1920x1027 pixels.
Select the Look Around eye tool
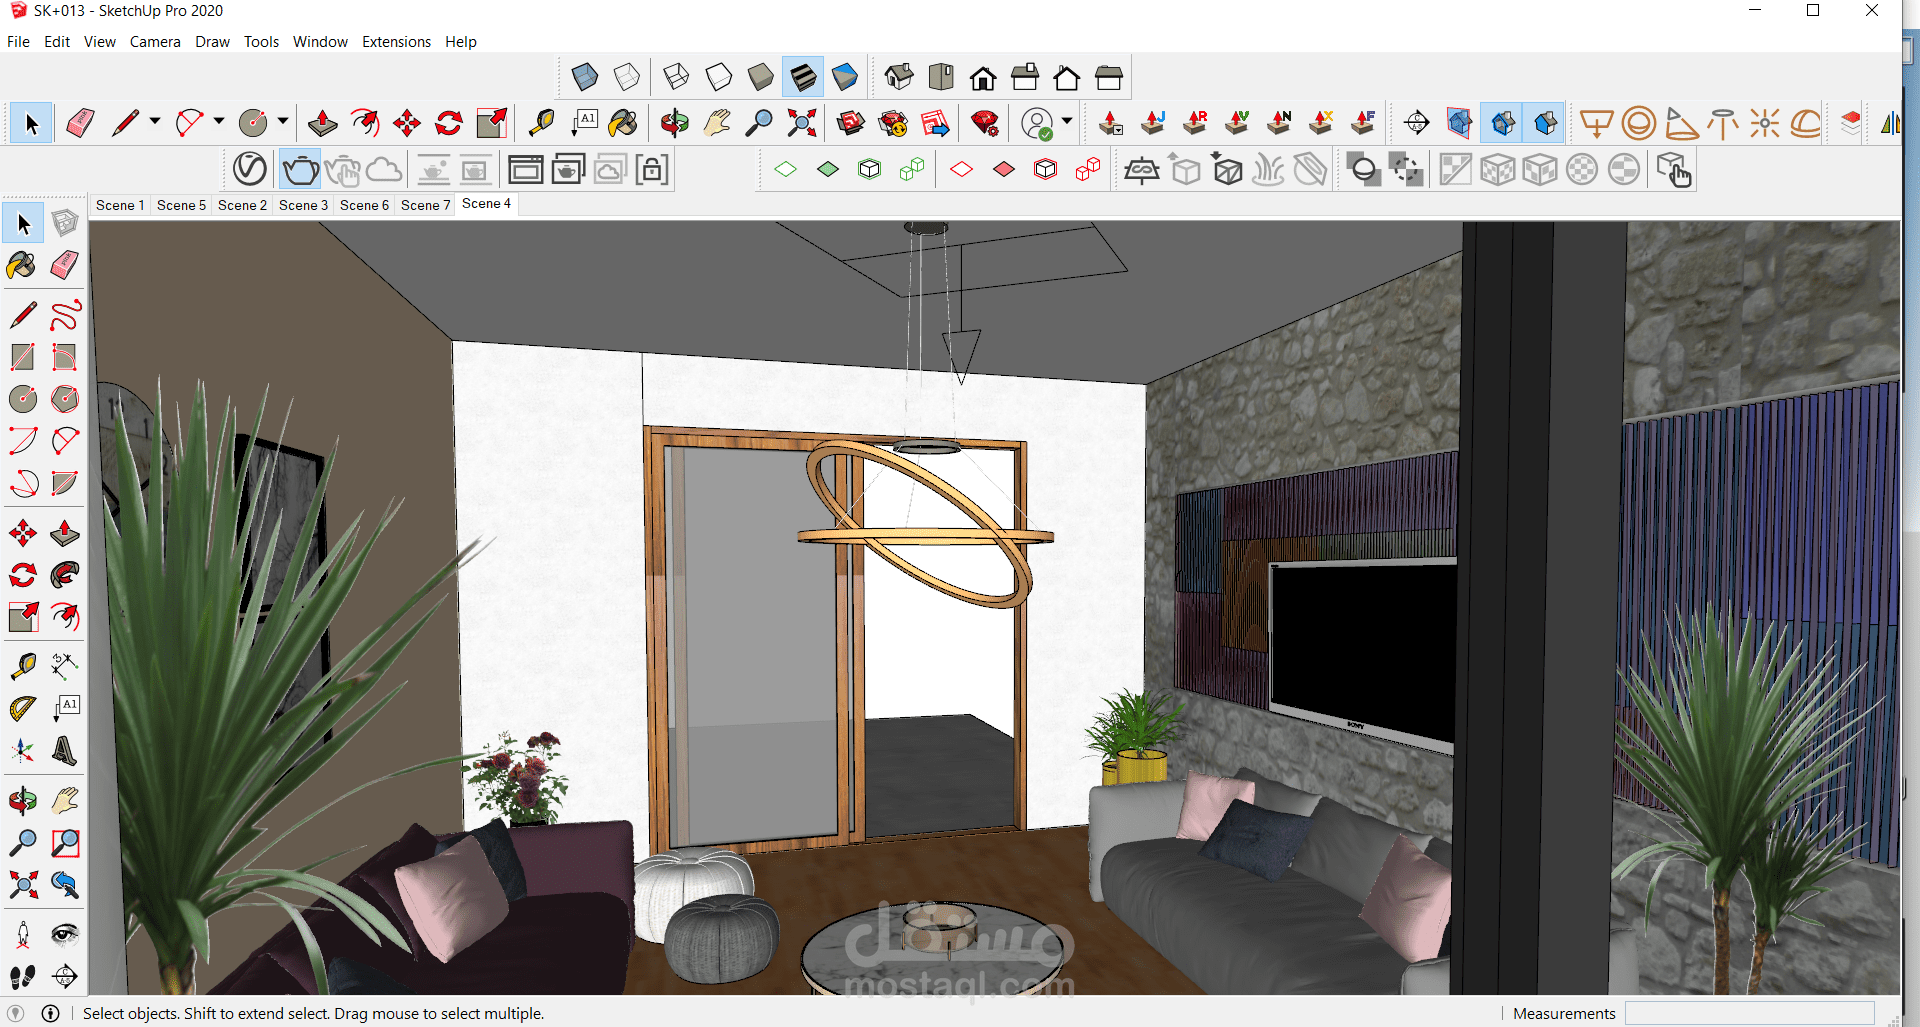[x=65, y=934]
